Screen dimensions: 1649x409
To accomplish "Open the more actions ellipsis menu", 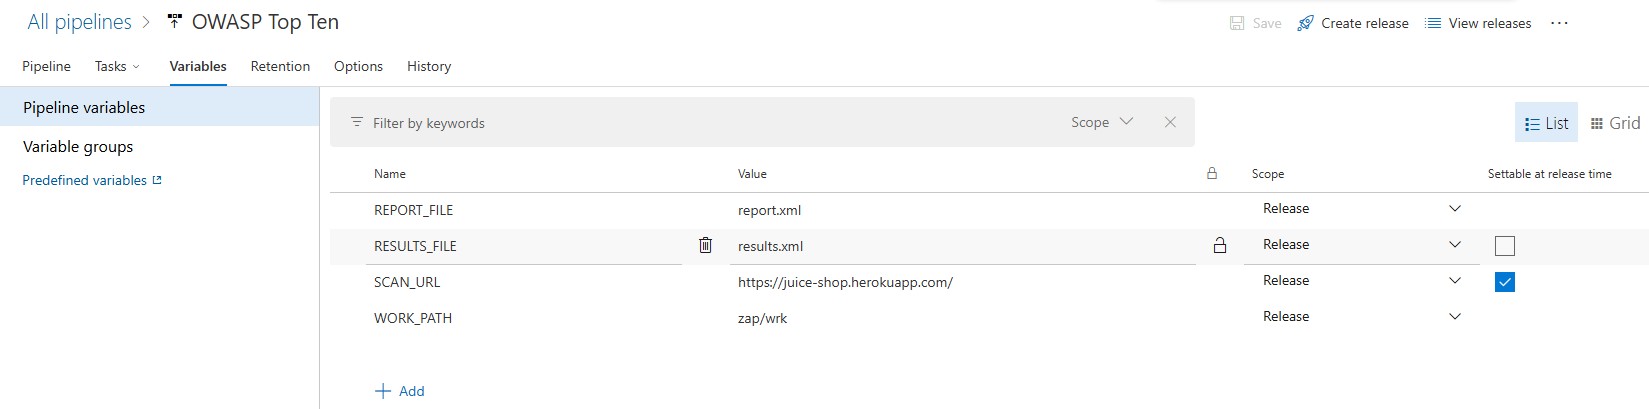I will [x=1559, y=23].
